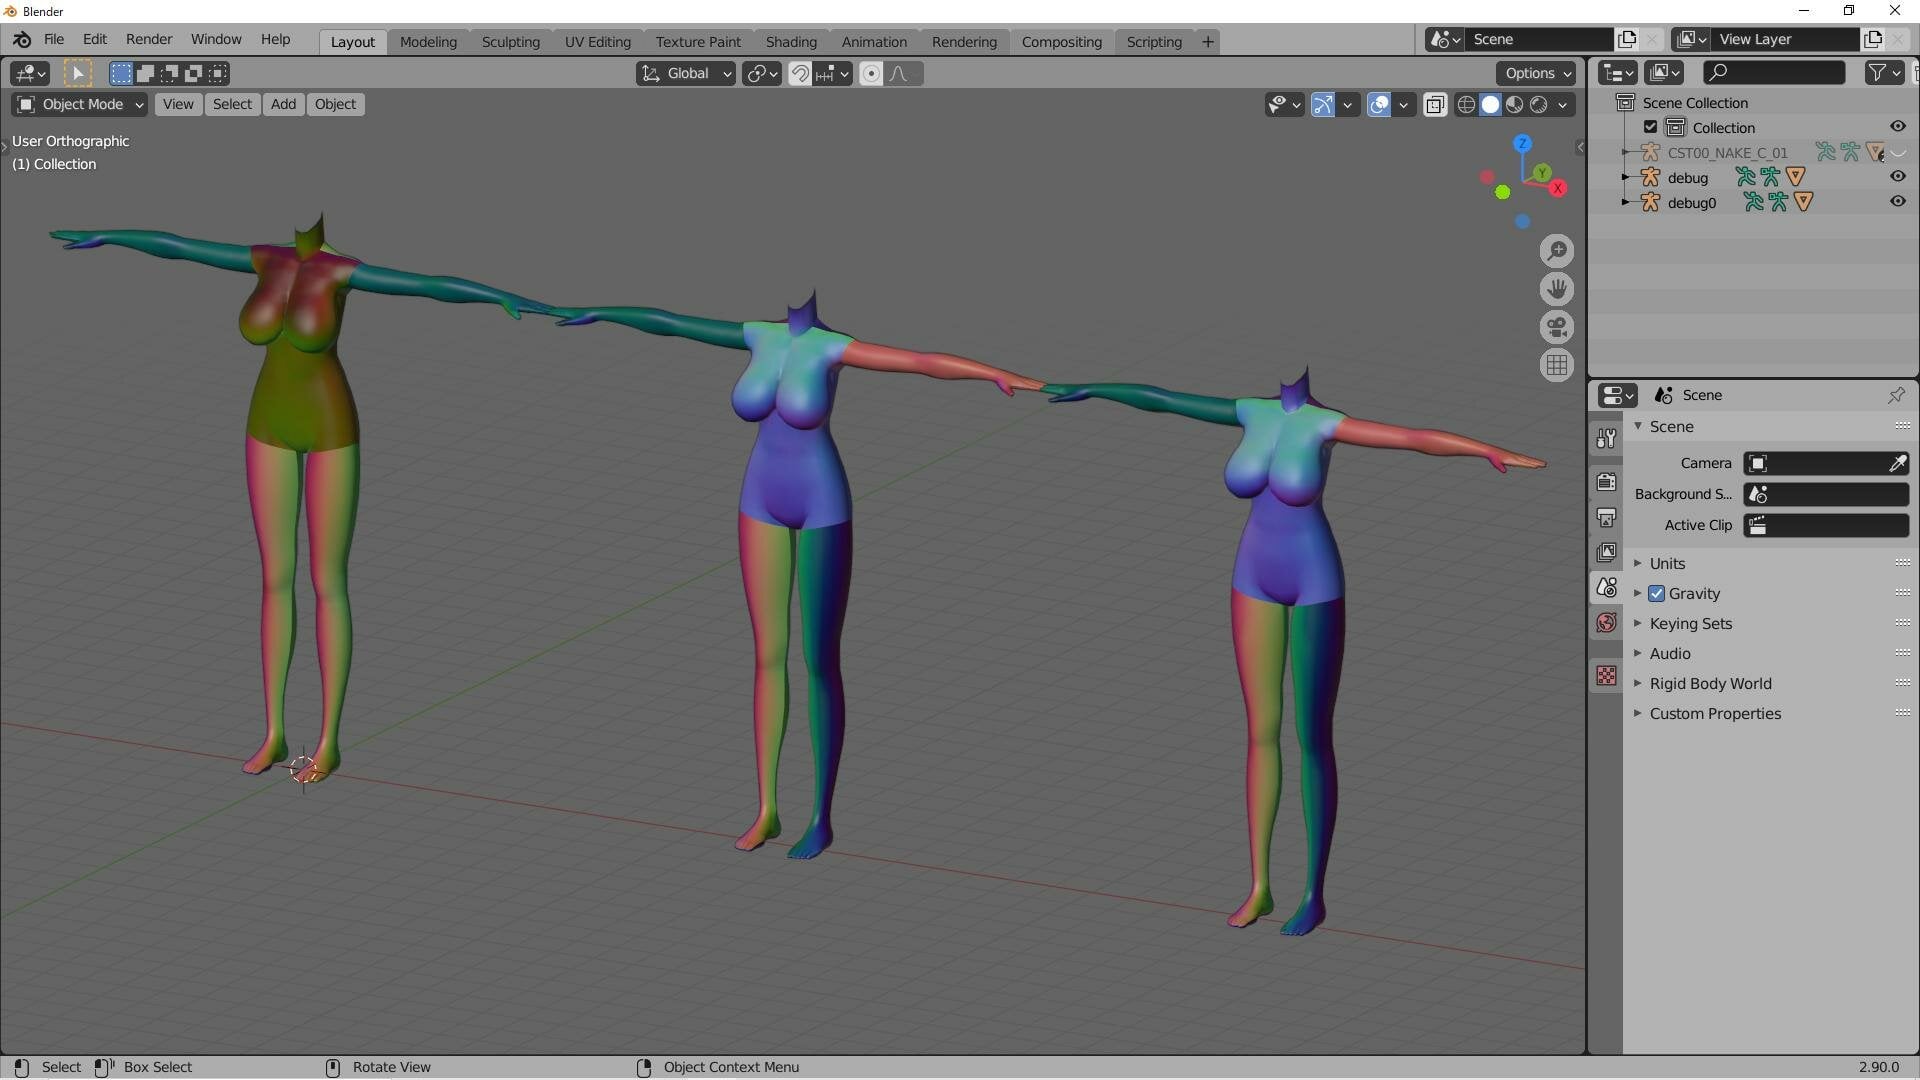Screen dimensions: 1920x1080
Task: Select Solid viewport shading sphere
Action: coord(1490,105)
